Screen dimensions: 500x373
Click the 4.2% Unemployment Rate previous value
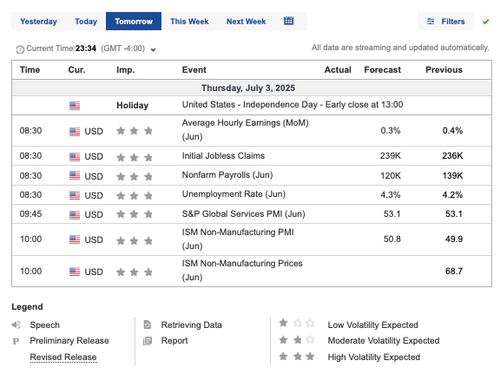pyautogui.click(x=452, y=195)
